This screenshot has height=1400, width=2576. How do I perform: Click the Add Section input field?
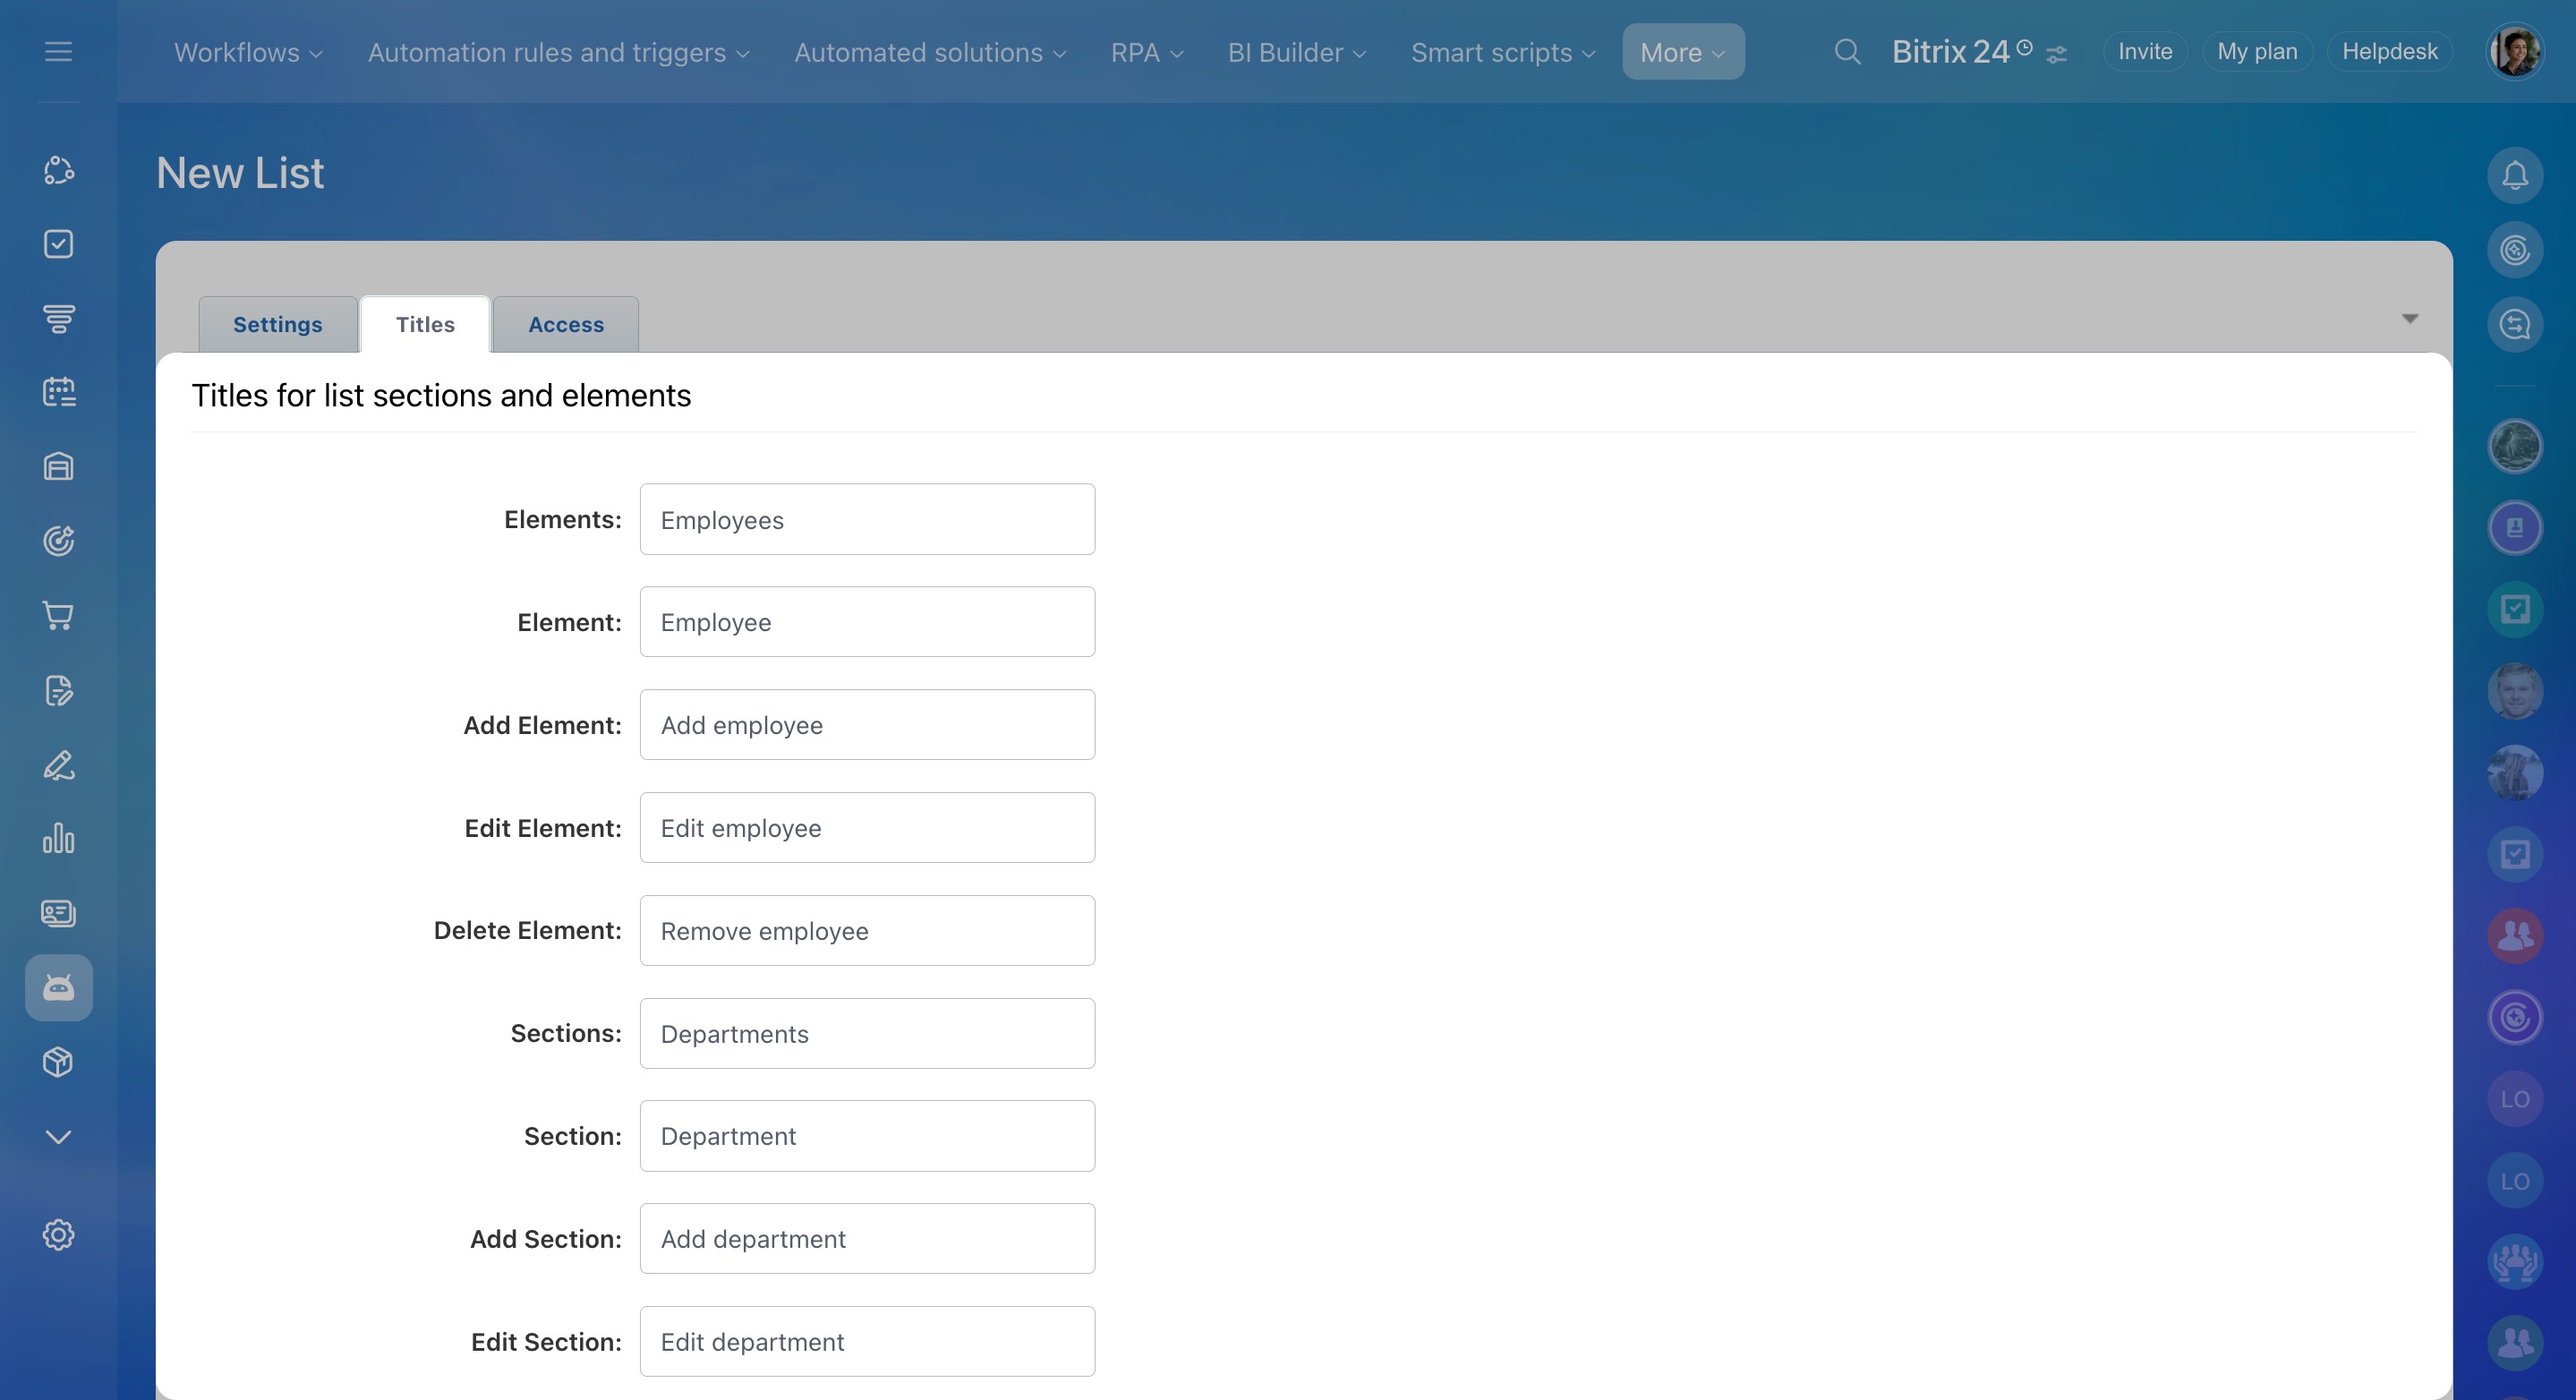pyautogui.click(x=867, y=1239)
